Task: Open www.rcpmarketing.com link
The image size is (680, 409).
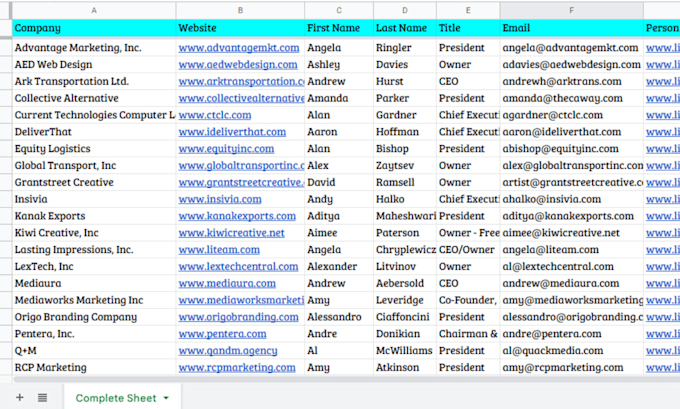Action: pyautogui.click(x=237, y=367)
